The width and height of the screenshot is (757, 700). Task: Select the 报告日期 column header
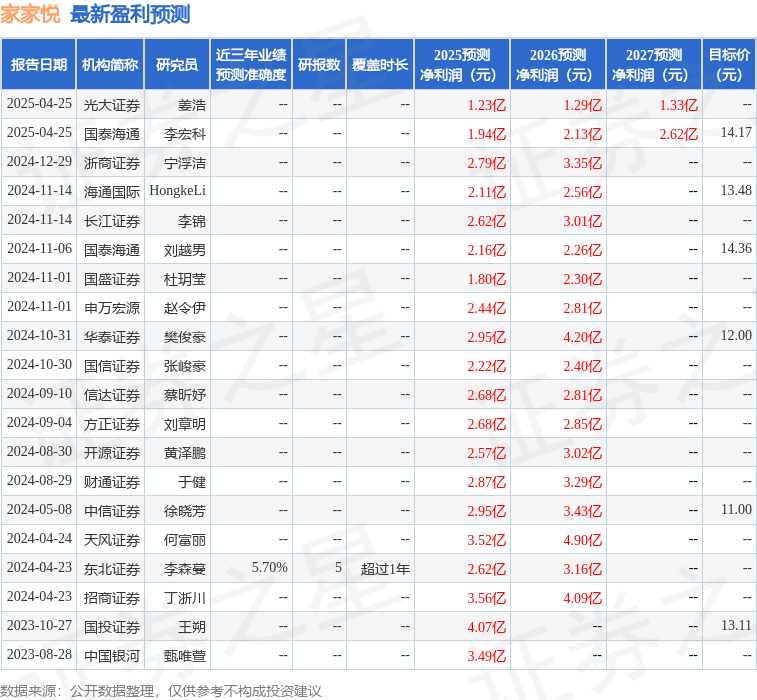pyautogui.click(x=39, y=65)
